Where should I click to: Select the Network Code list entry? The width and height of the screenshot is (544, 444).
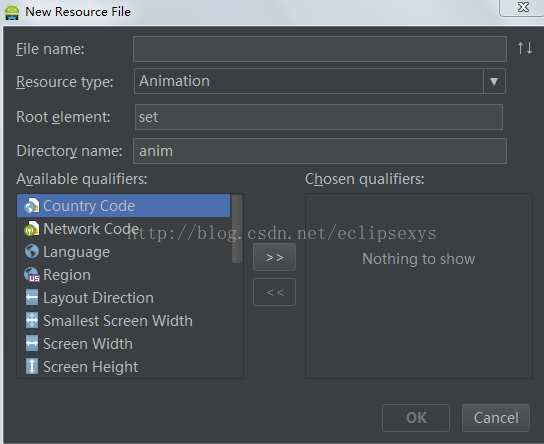(x=124, y=229)
